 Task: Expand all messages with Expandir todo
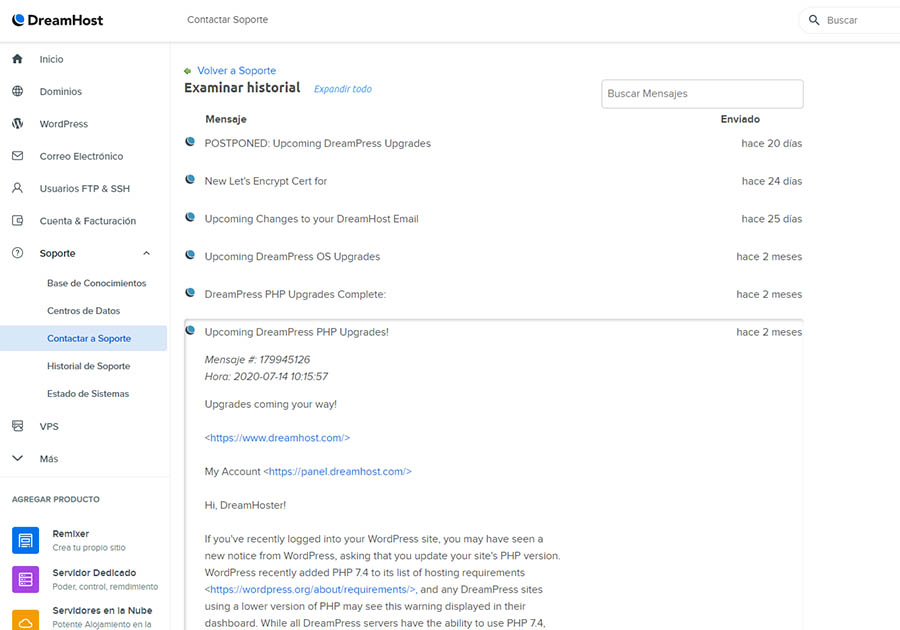click(342, 89)
